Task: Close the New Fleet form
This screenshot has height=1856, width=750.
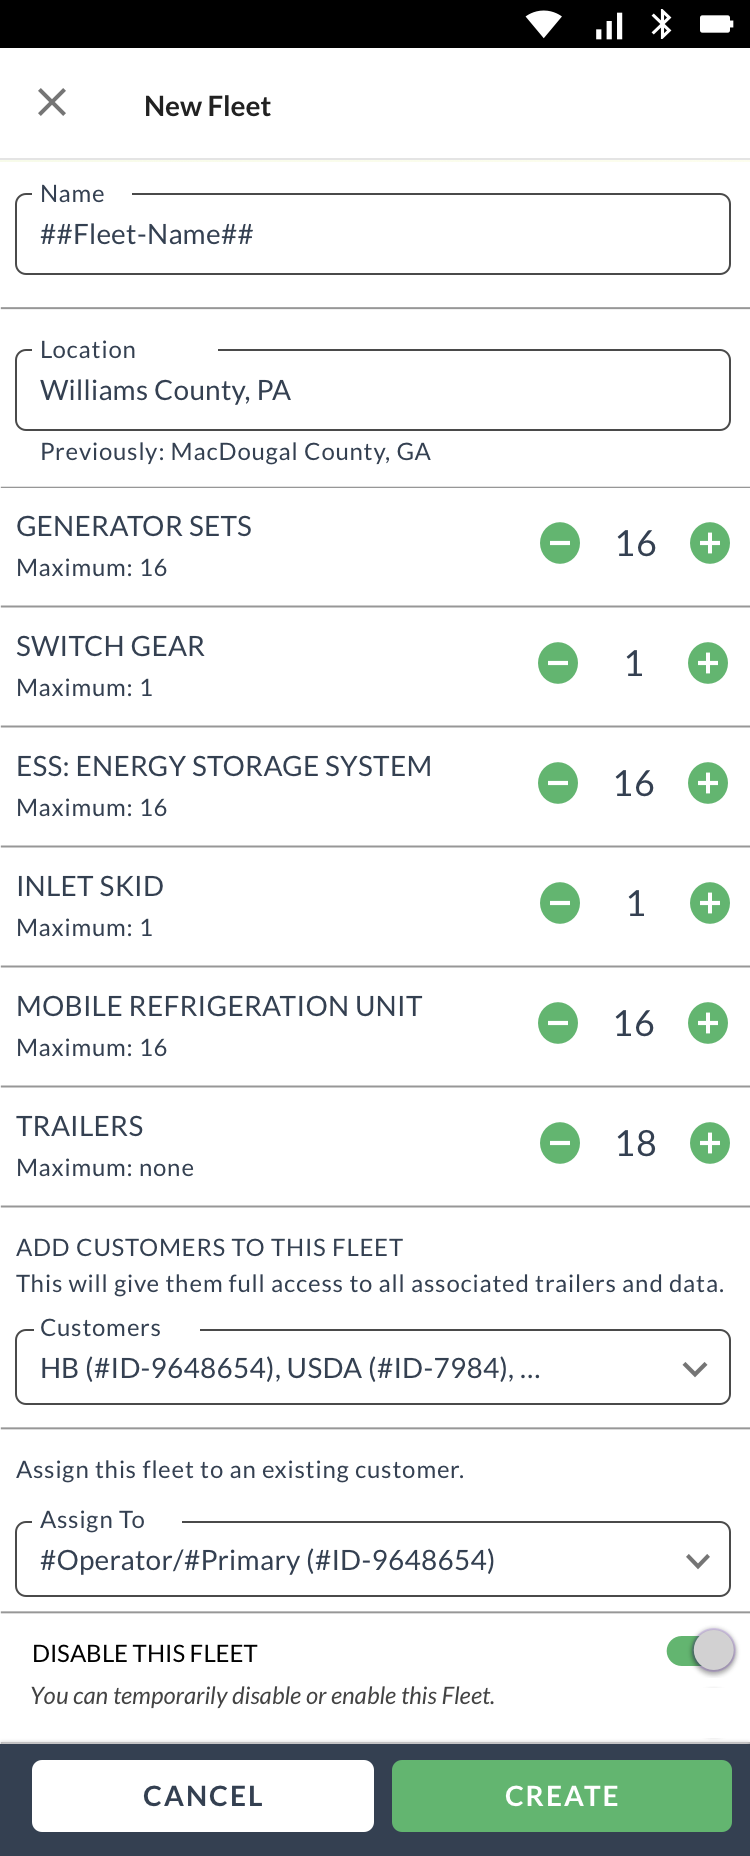Action: coord(52,102)
